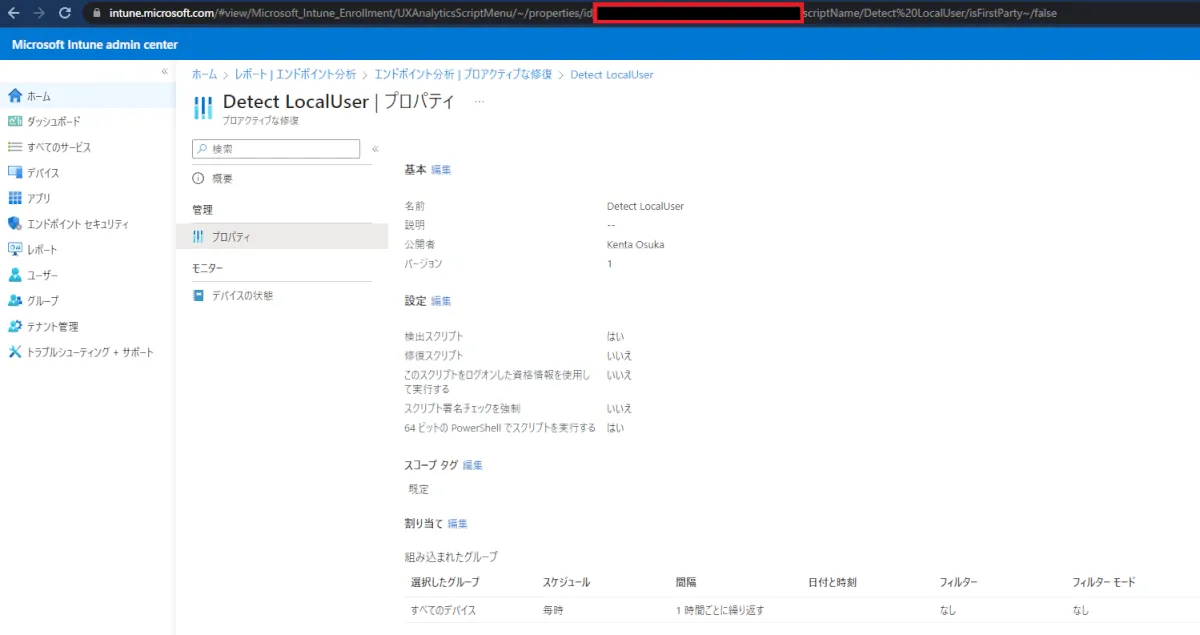Image resolution: width=1200 pixels, height=635 pixels.
Task: Click the すべてのサービス list icon
Action: click(15, 147)
